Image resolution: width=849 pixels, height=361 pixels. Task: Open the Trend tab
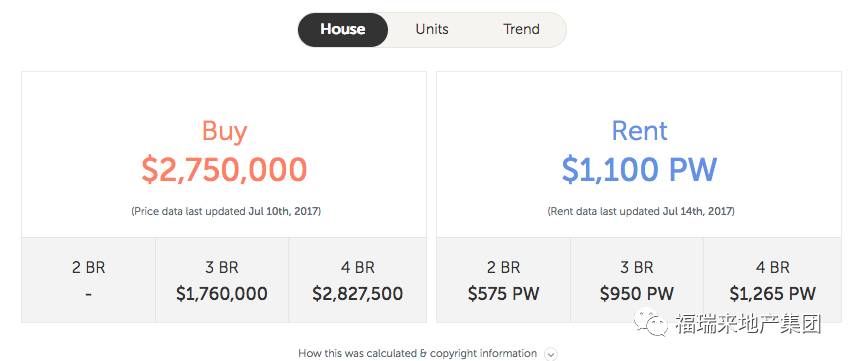pos(521,29)
